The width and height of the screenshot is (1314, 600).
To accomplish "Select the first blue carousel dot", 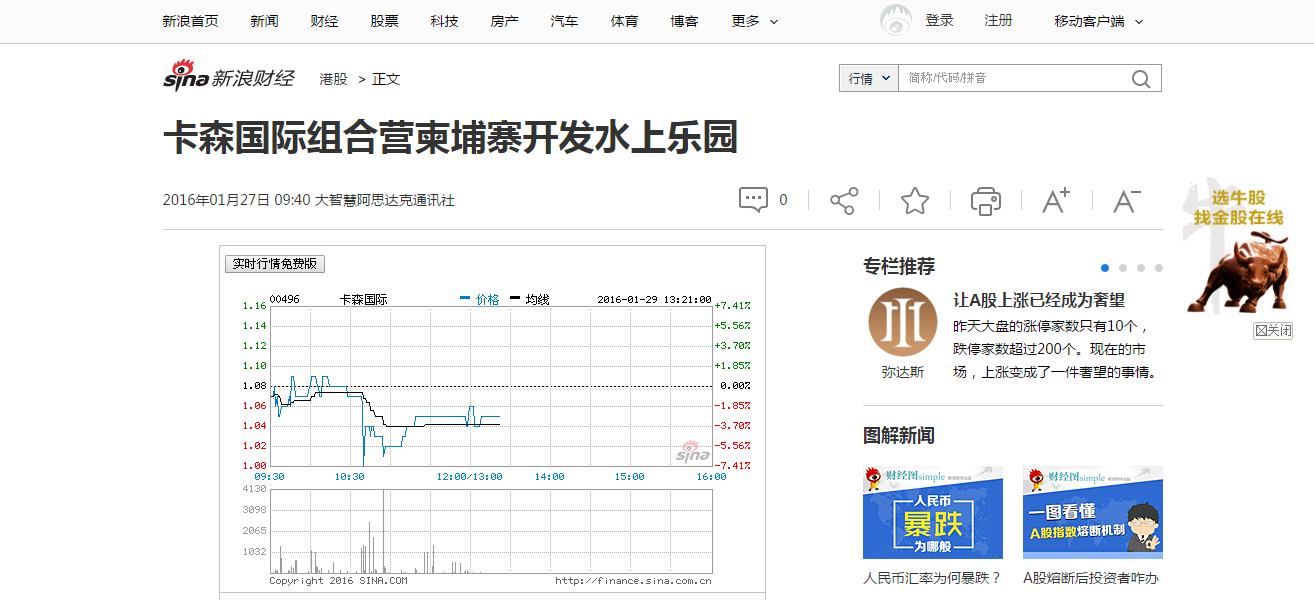I will 1105,268.
